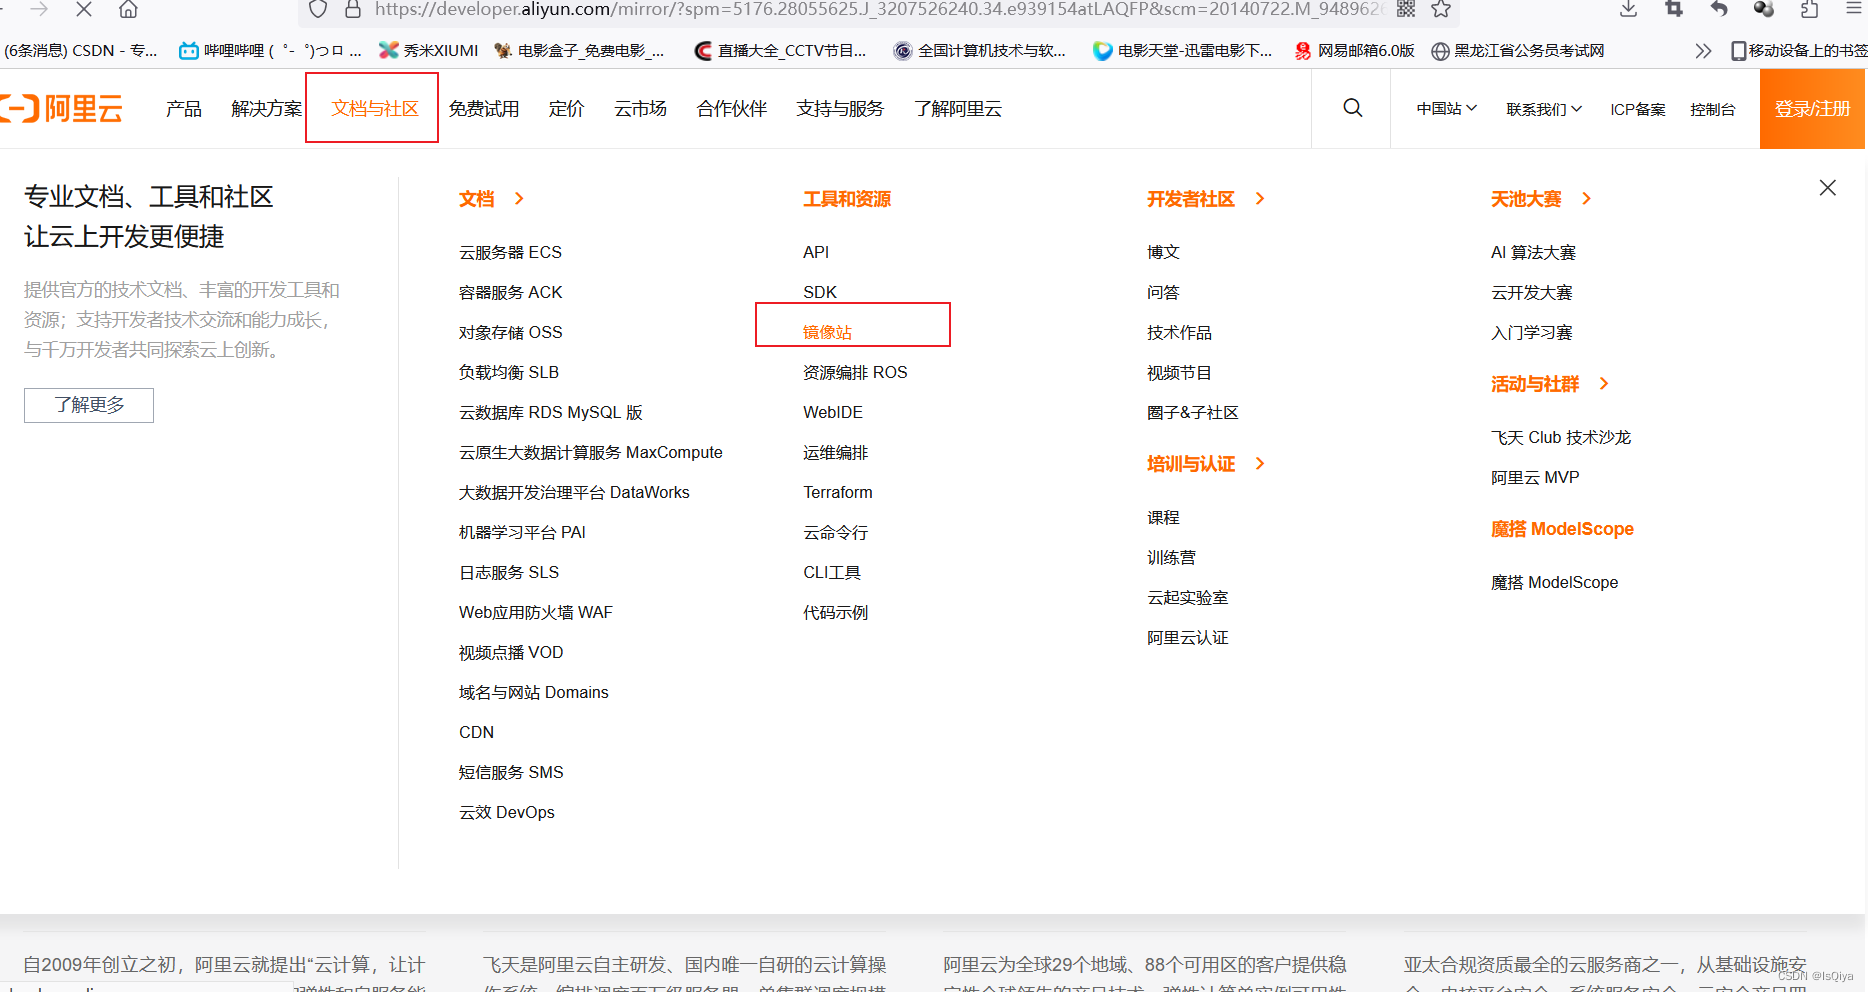Open the SDK tools link
This screenshot has height=992, width=1868.
pos(820,292)
